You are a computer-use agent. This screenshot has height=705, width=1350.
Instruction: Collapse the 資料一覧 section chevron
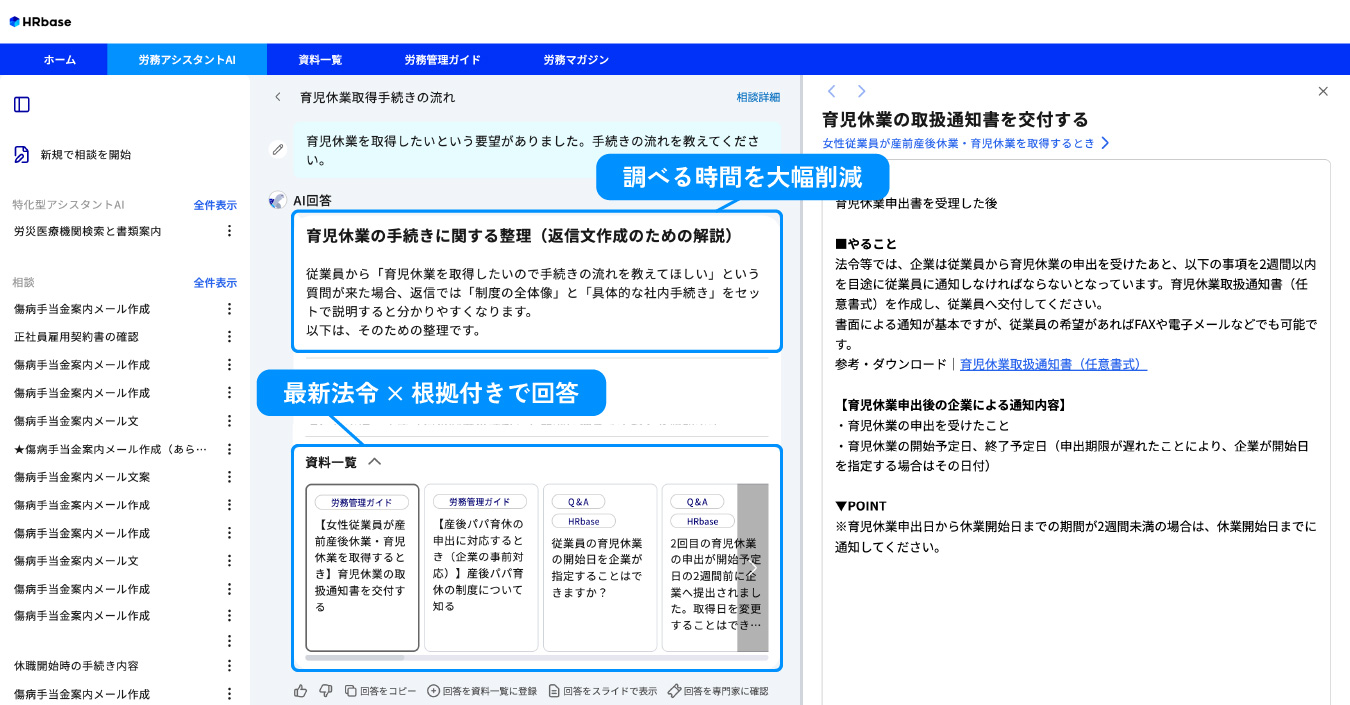[x=375, y=462]
